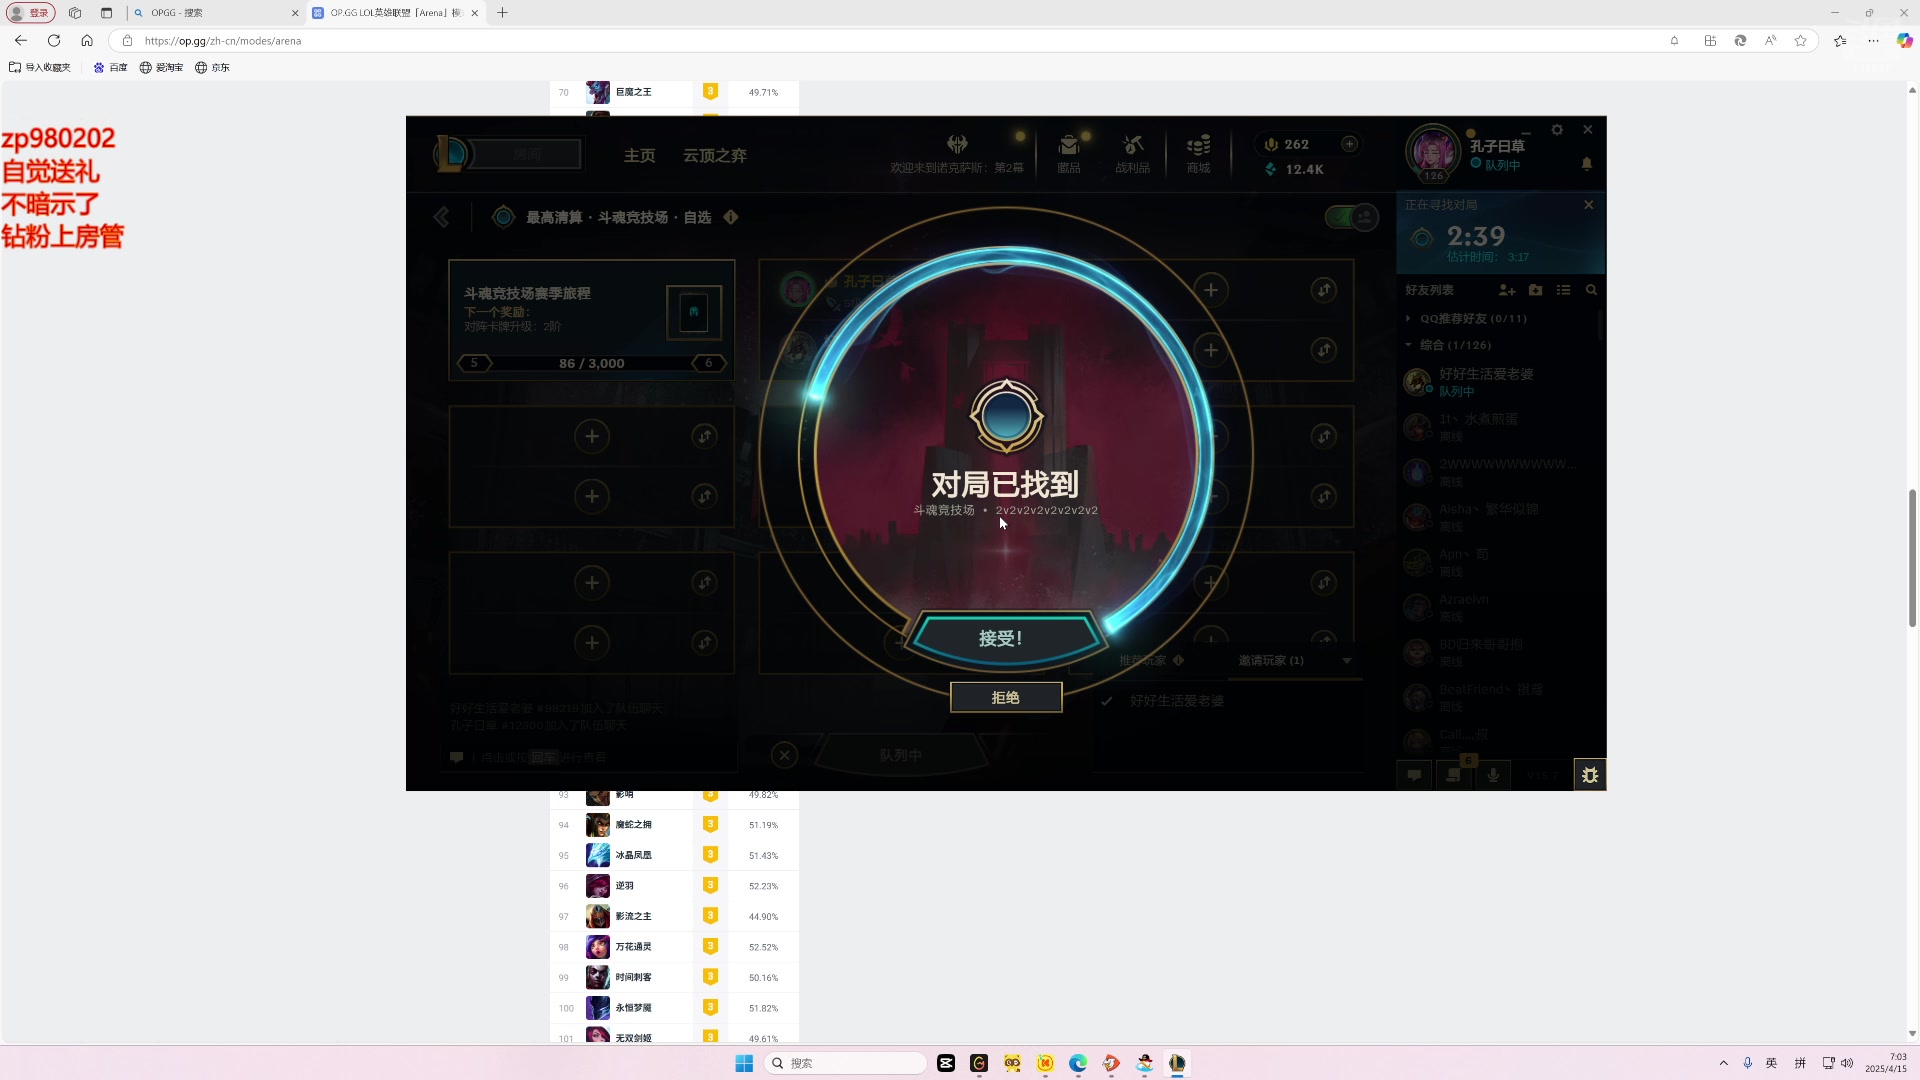This screenshot has width=1920, height=1080.
Task: Click the 86 / 3,000 progress bar
Action: point(592,363)
